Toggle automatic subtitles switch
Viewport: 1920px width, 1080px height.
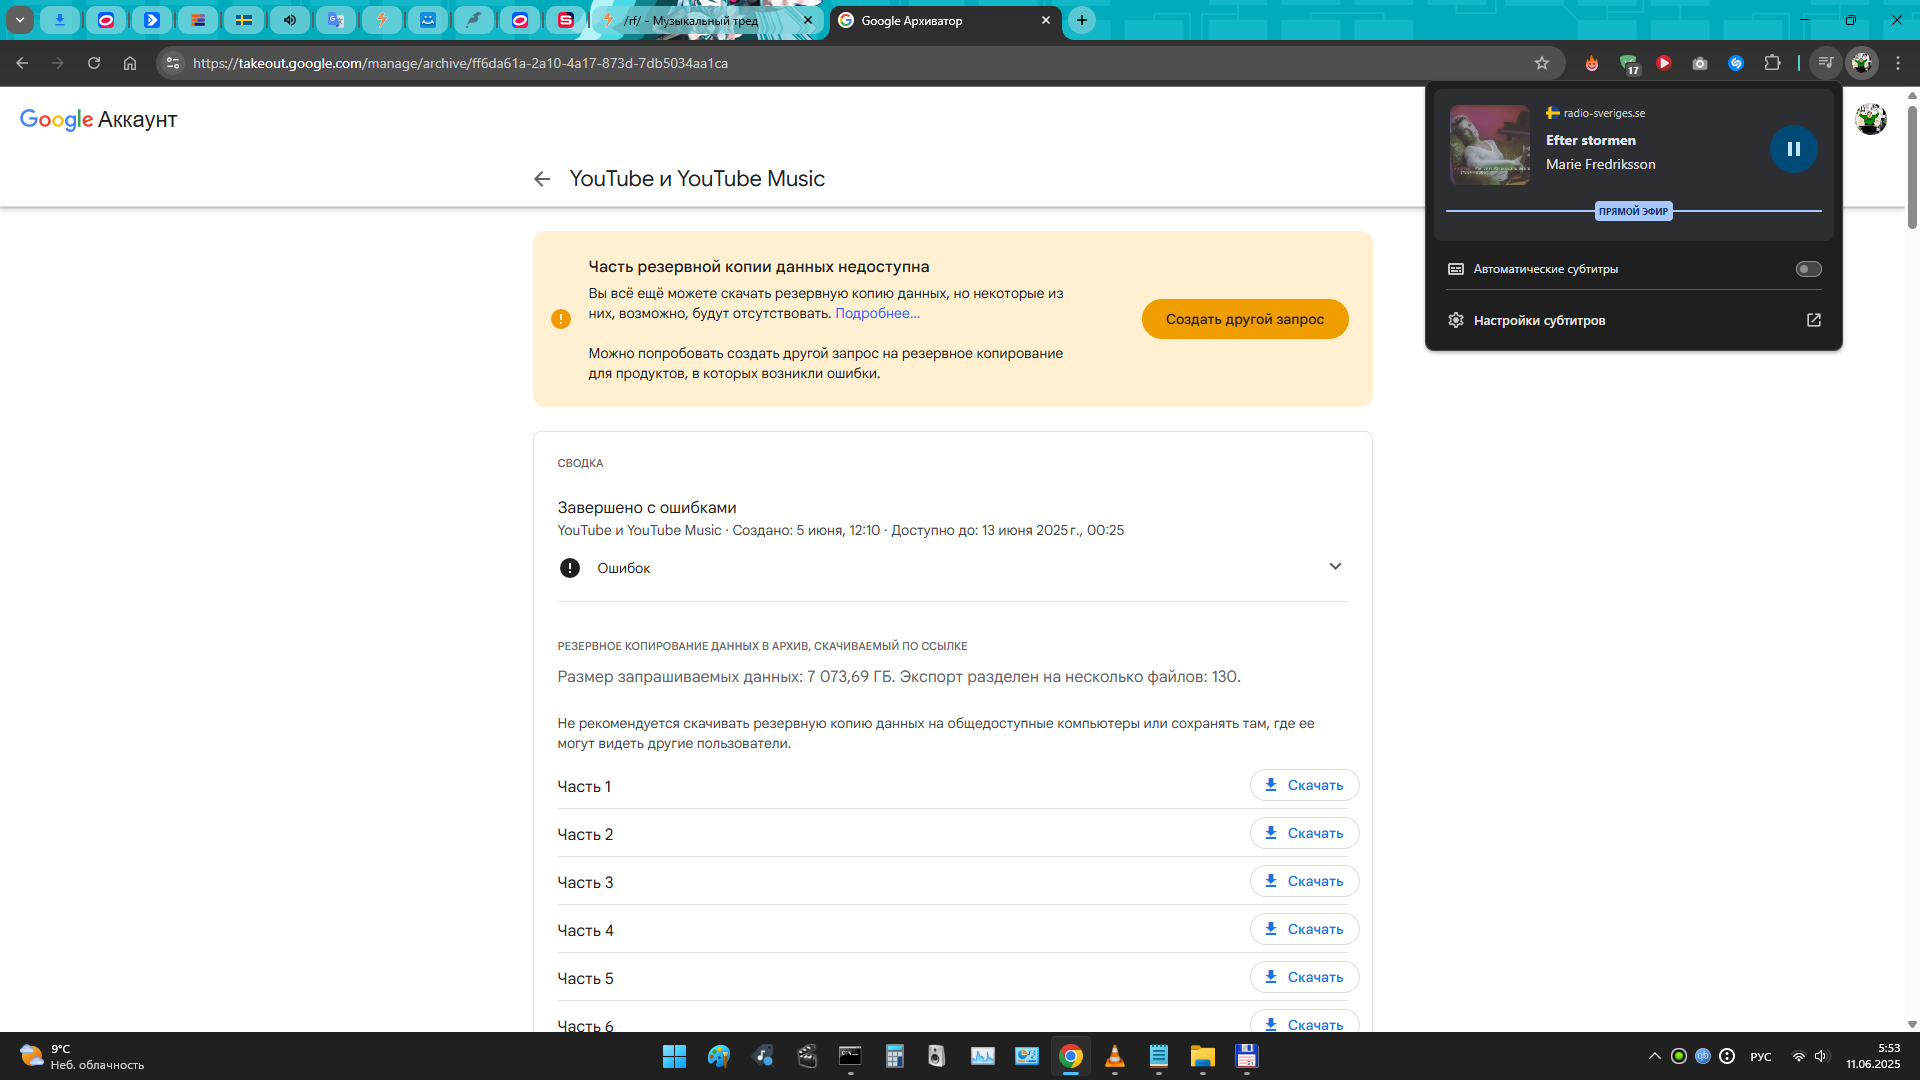1808,269
